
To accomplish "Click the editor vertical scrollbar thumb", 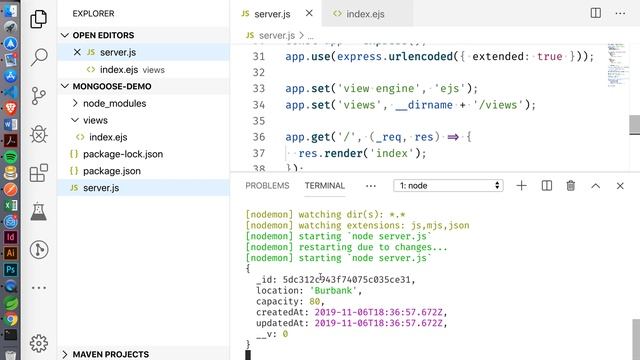I will (x=635, y=124).
